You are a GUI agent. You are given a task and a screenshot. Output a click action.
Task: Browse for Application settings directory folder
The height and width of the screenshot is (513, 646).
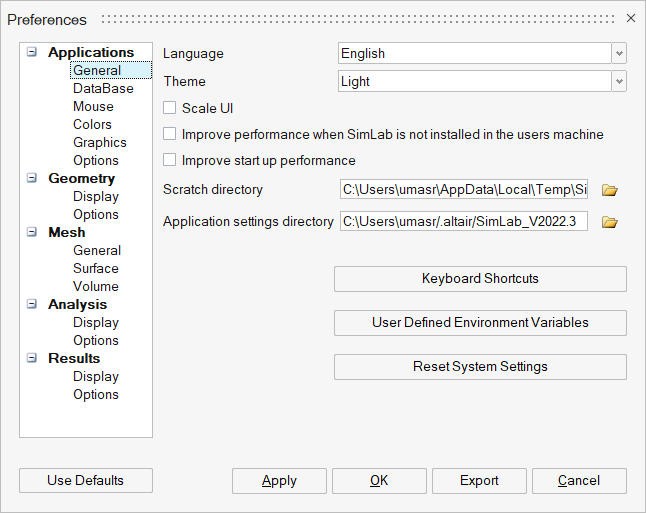[x=610, y=222]
